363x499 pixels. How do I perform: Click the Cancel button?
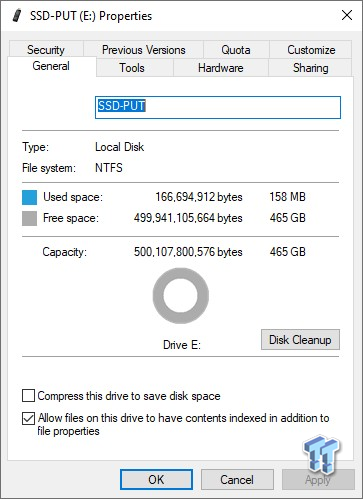point(237,480)
